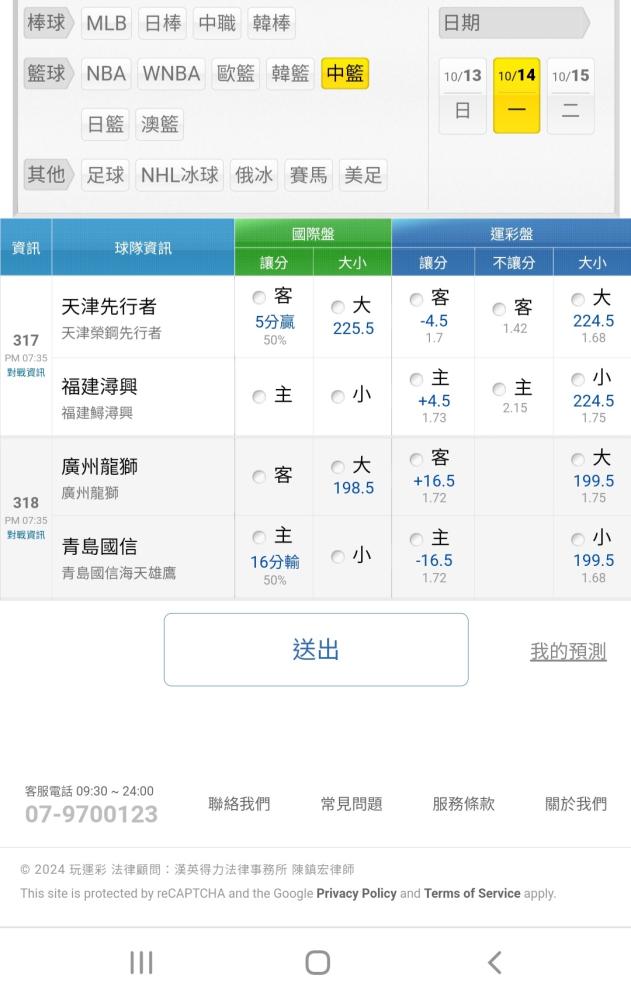Select 客 radio for 天津先行者 國際盤讓分
The width and height of the screenshot is (631, 1000).
tap(260, 297)
